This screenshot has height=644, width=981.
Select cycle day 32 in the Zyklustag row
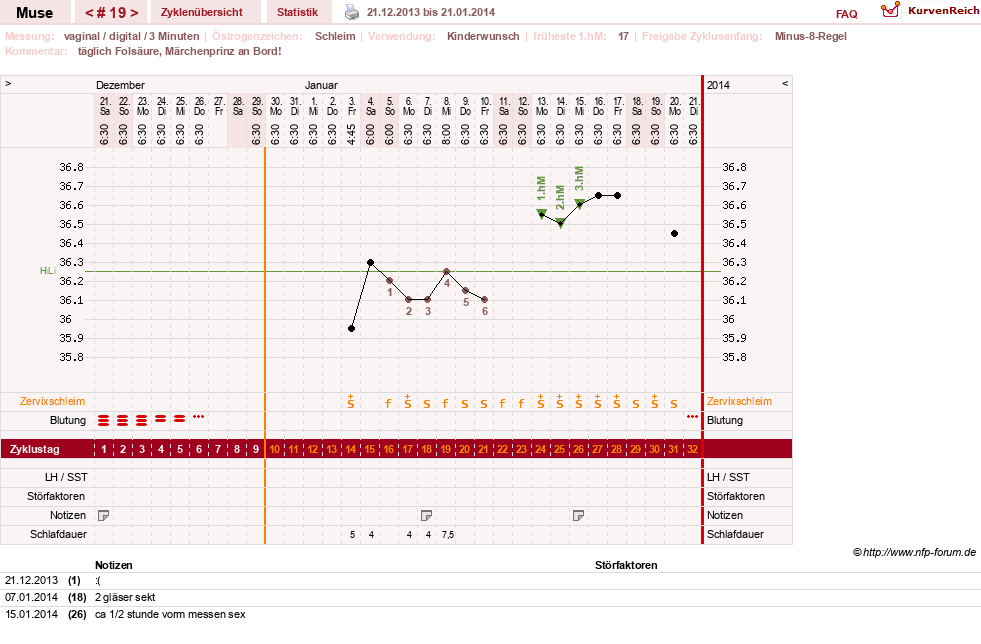point(693,449)
